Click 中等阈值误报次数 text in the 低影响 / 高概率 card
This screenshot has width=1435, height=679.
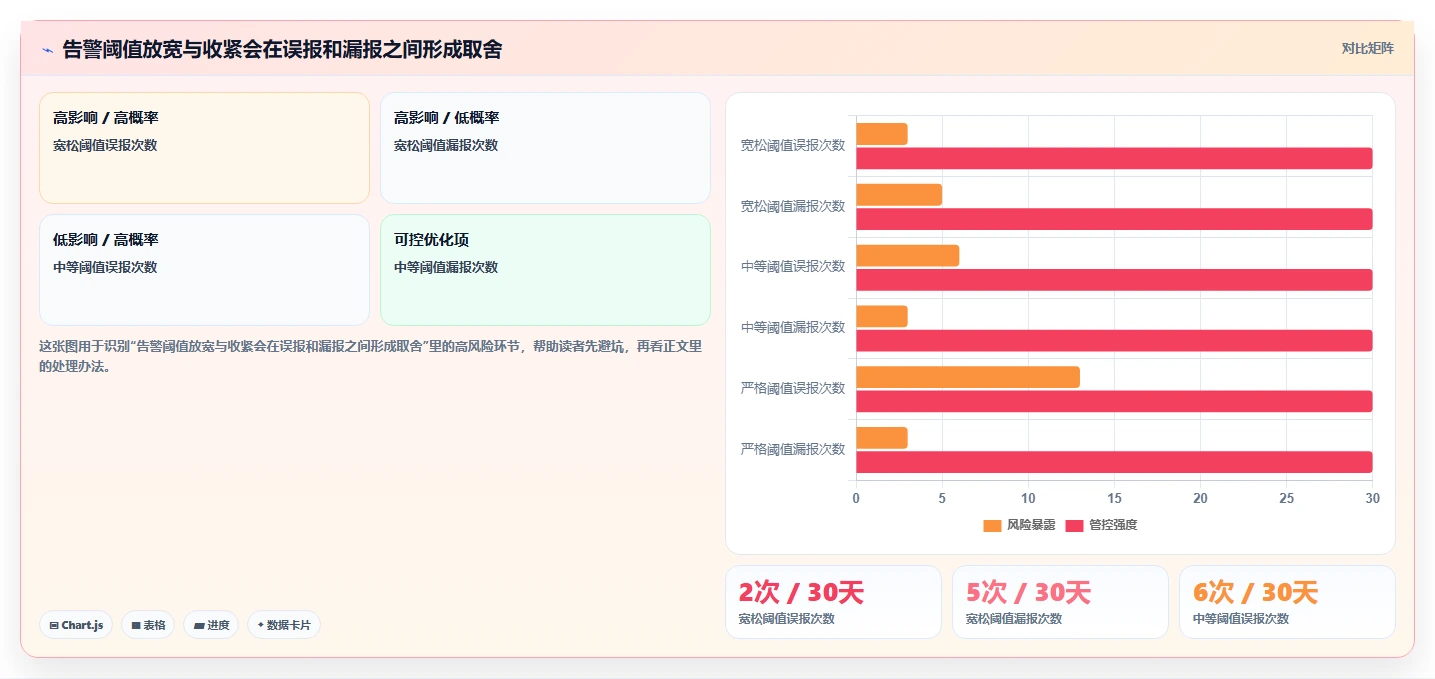tap(105, 267)
